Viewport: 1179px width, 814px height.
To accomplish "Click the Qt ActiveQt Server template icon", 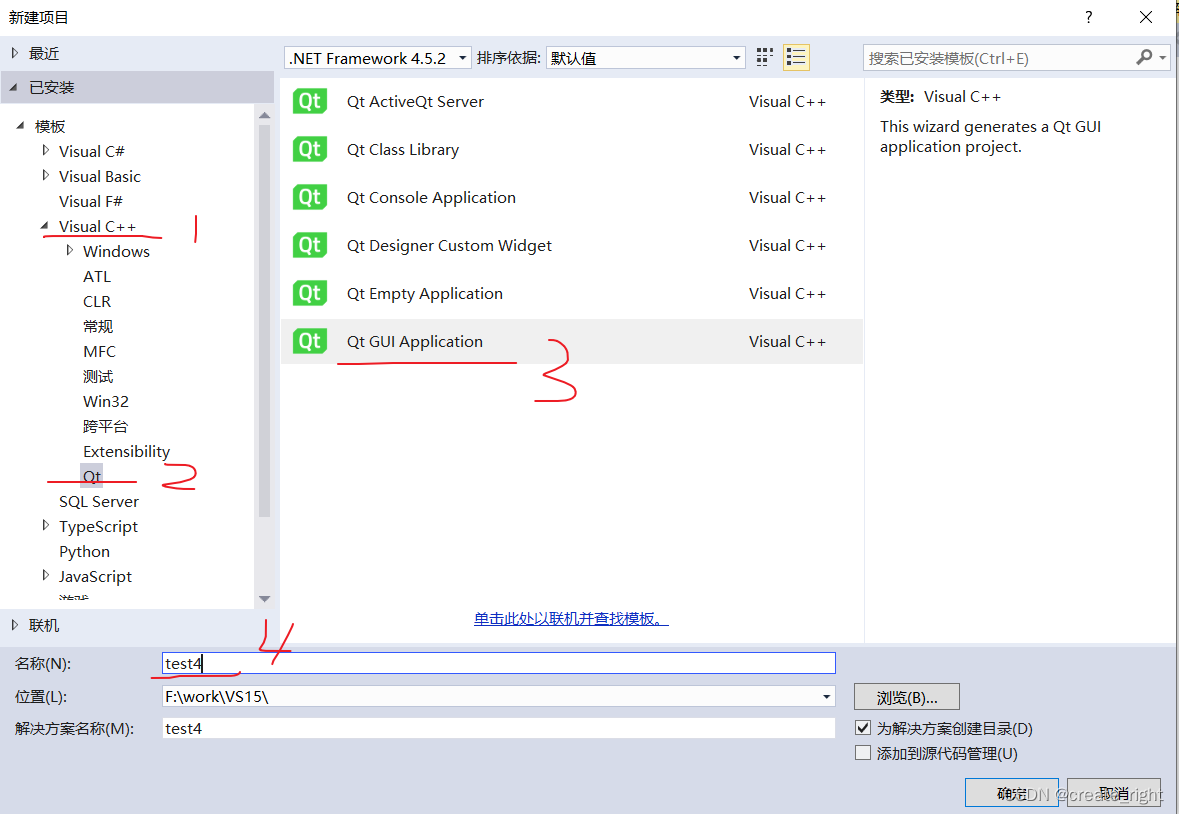I will point(310,101).
